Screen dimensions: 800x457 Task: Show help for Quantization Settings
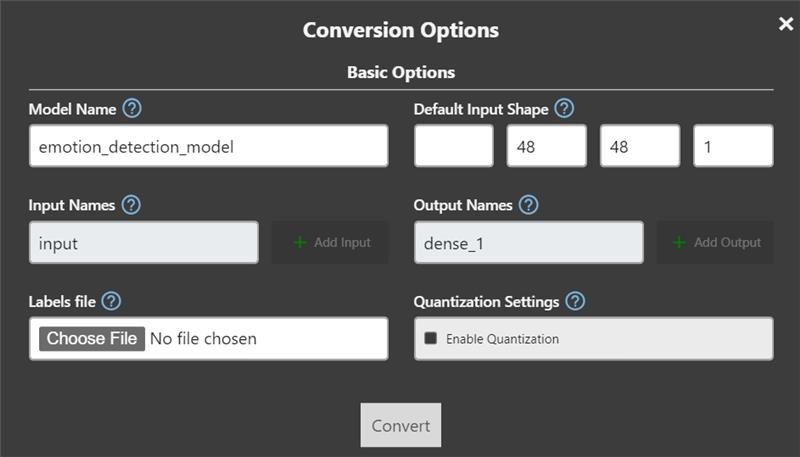point(575,301)
